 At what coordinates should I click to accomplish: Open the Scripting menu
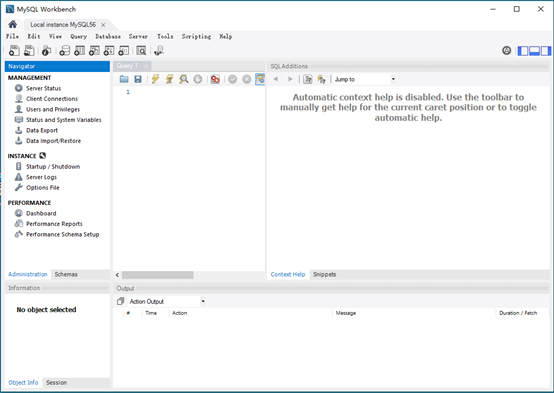pos(196,36)
